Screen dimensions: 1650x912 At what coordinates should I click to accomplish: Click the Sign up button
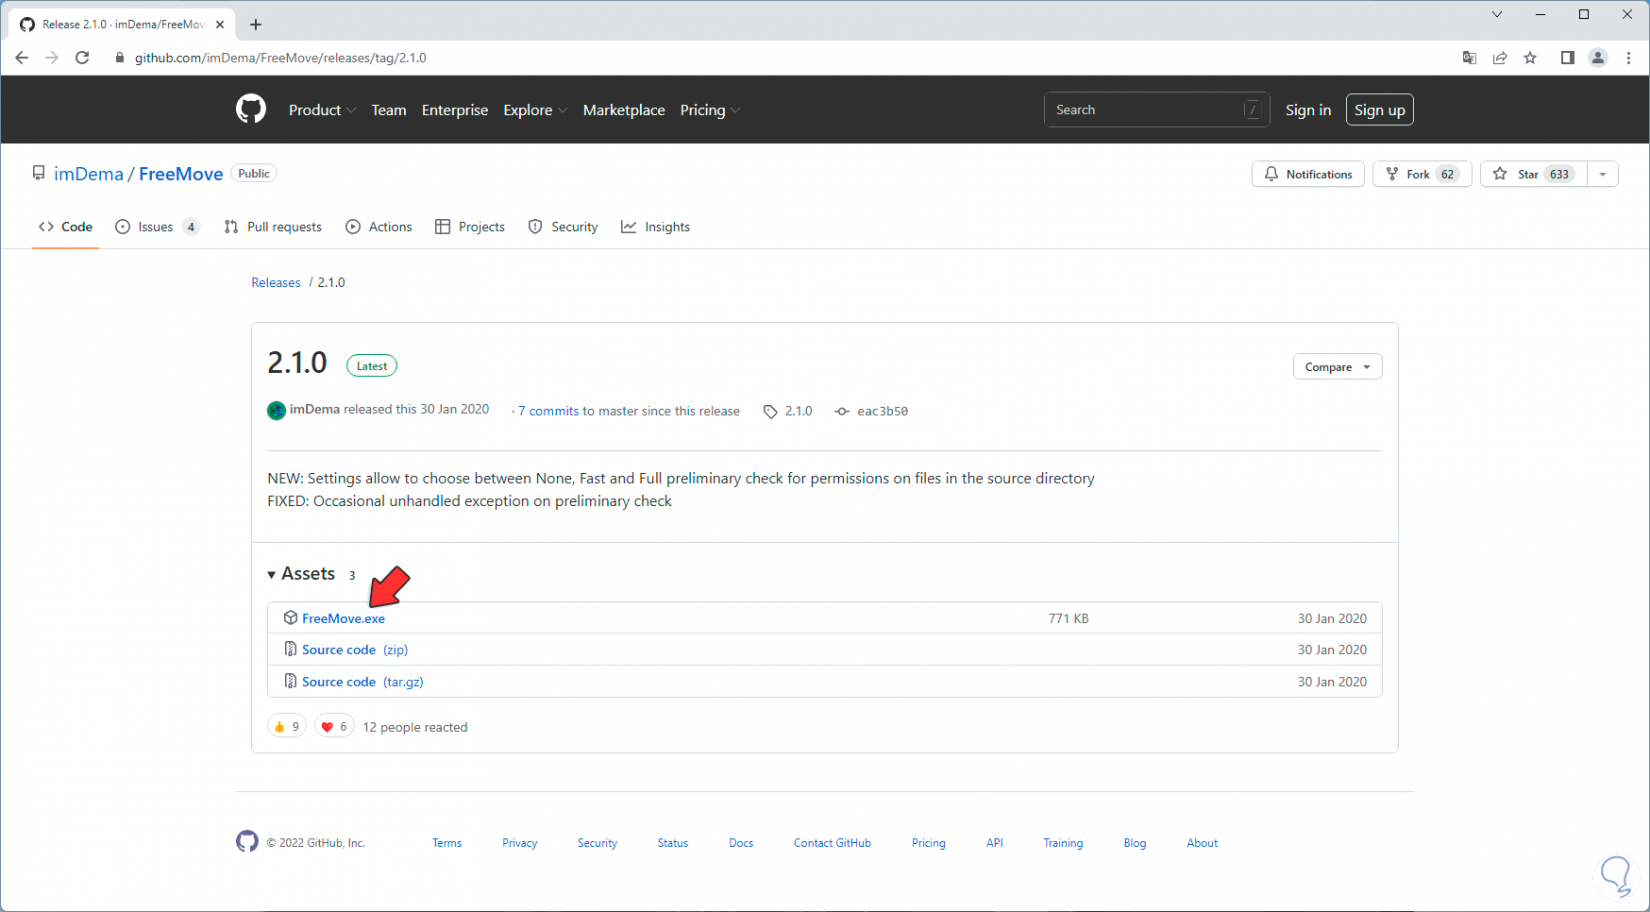coord(1380,110)
